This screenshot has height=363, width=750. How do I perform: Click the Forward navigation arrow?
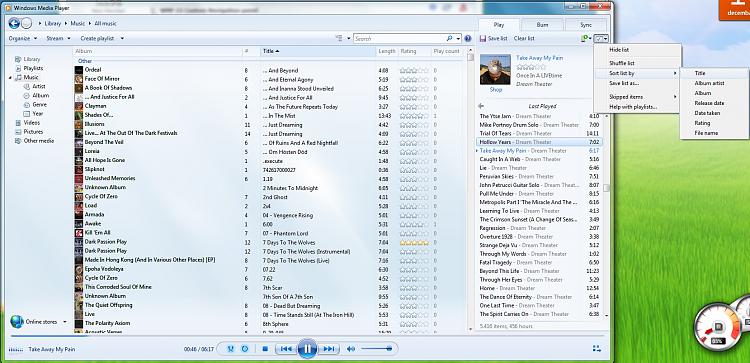(x=26, y=23)
